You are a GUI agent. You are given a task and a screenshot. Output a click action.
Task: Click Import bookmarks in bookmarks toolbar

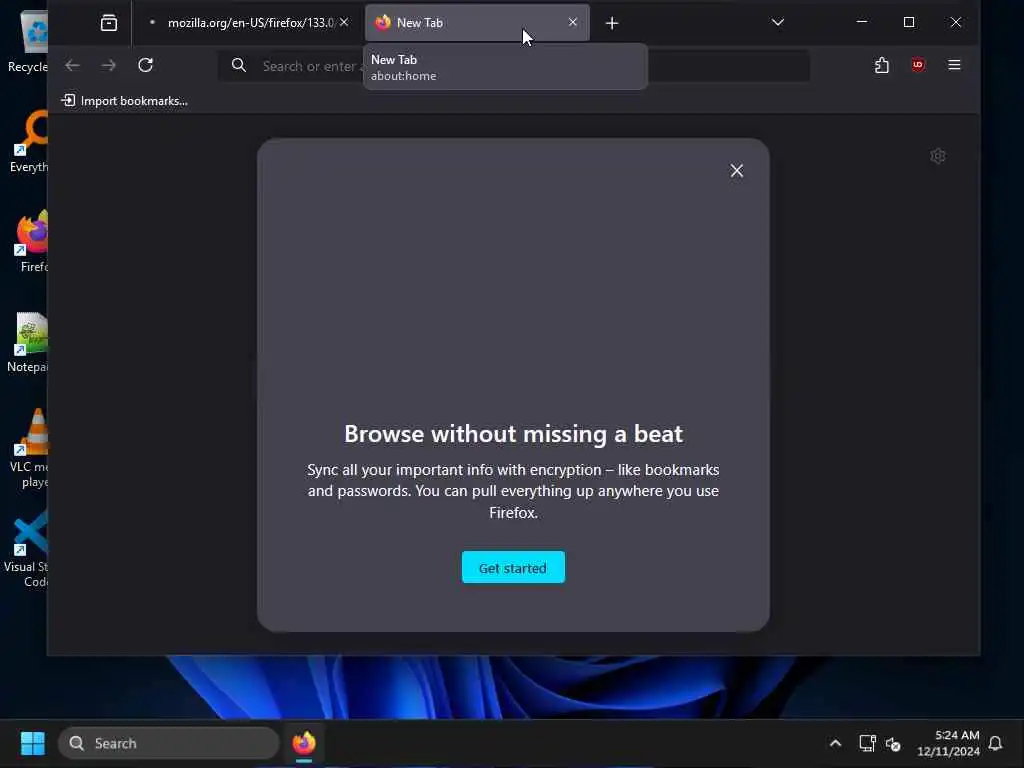[124, 101]
